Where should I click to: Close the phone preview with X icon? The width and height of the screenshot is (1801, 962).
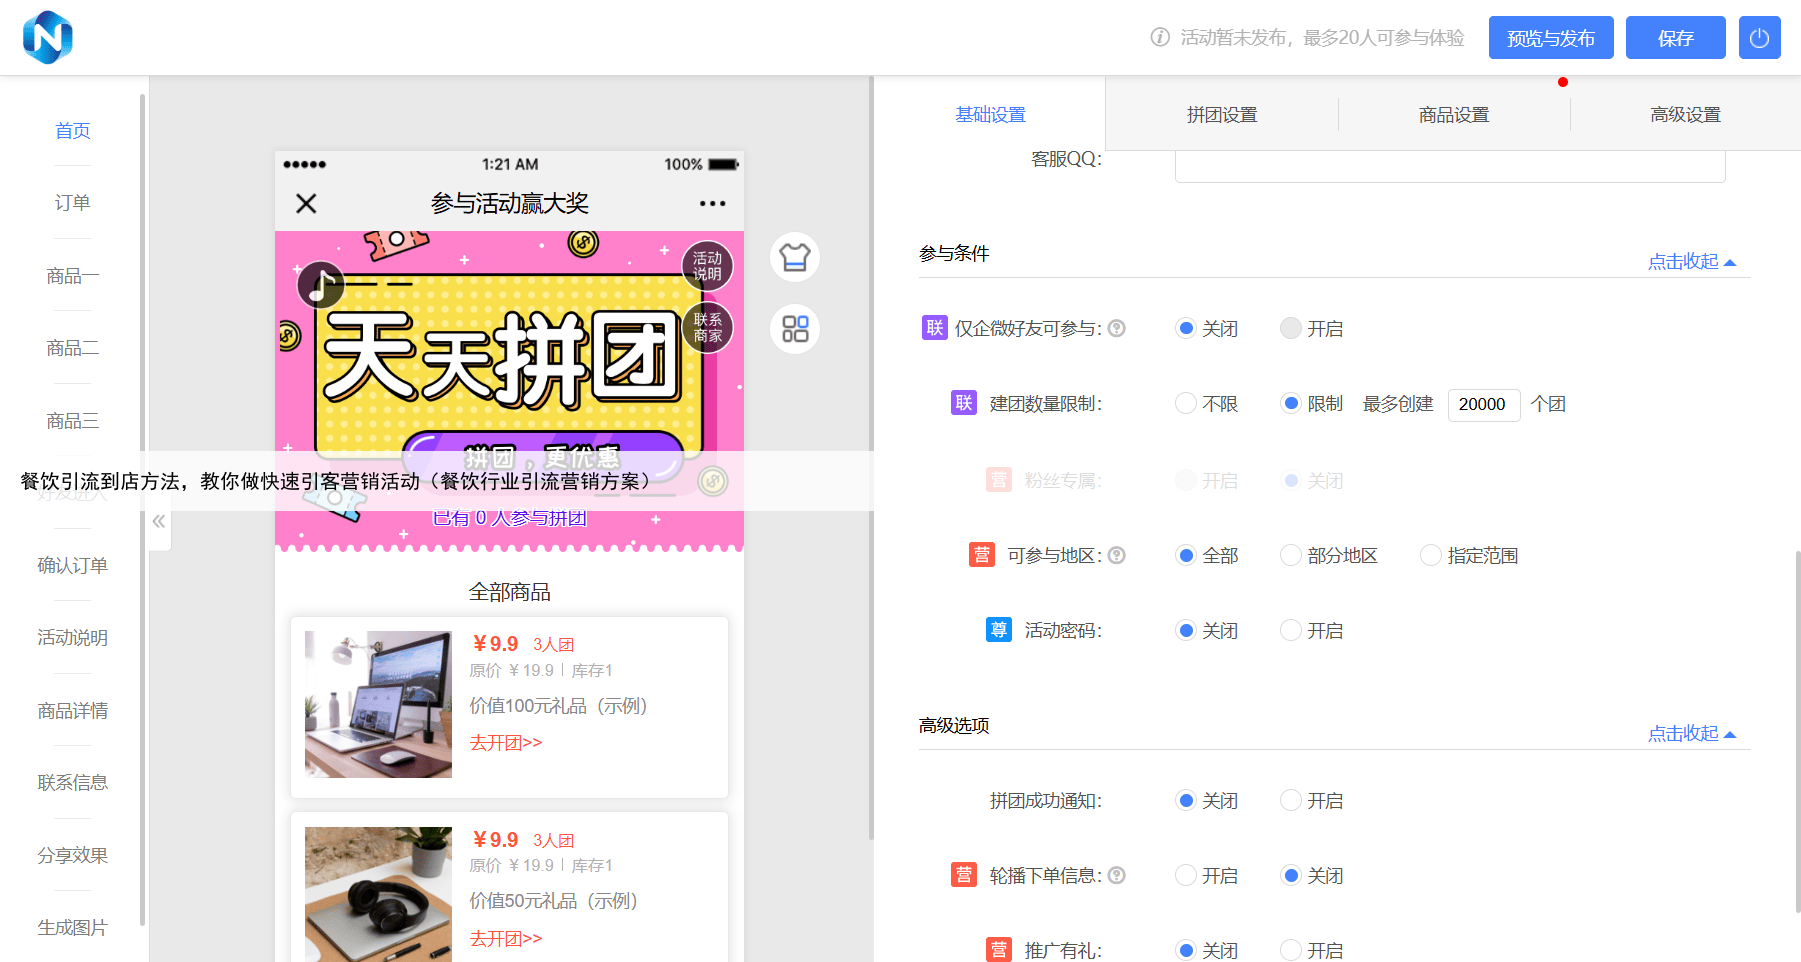306,204
